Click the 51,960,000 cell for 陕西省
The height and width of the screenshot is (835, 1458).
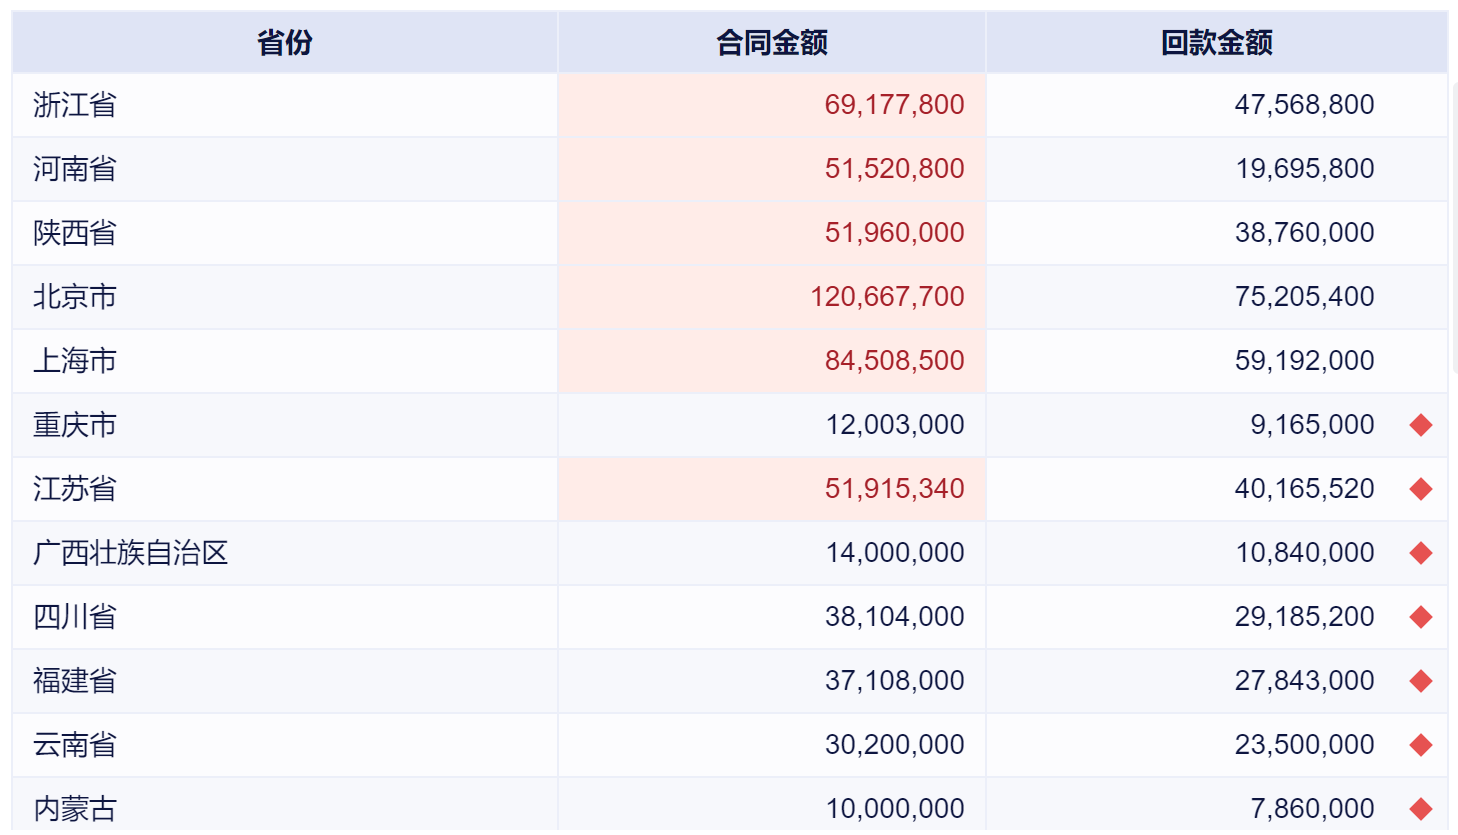pos(894,233)
